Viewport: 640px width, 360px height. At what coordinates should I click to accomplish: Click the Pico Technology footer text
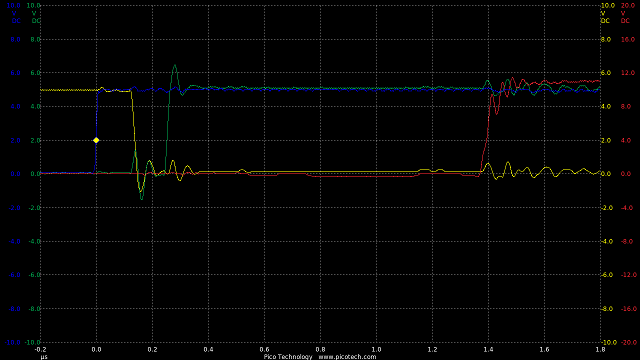pyautogui.click(x=288, y=356)
